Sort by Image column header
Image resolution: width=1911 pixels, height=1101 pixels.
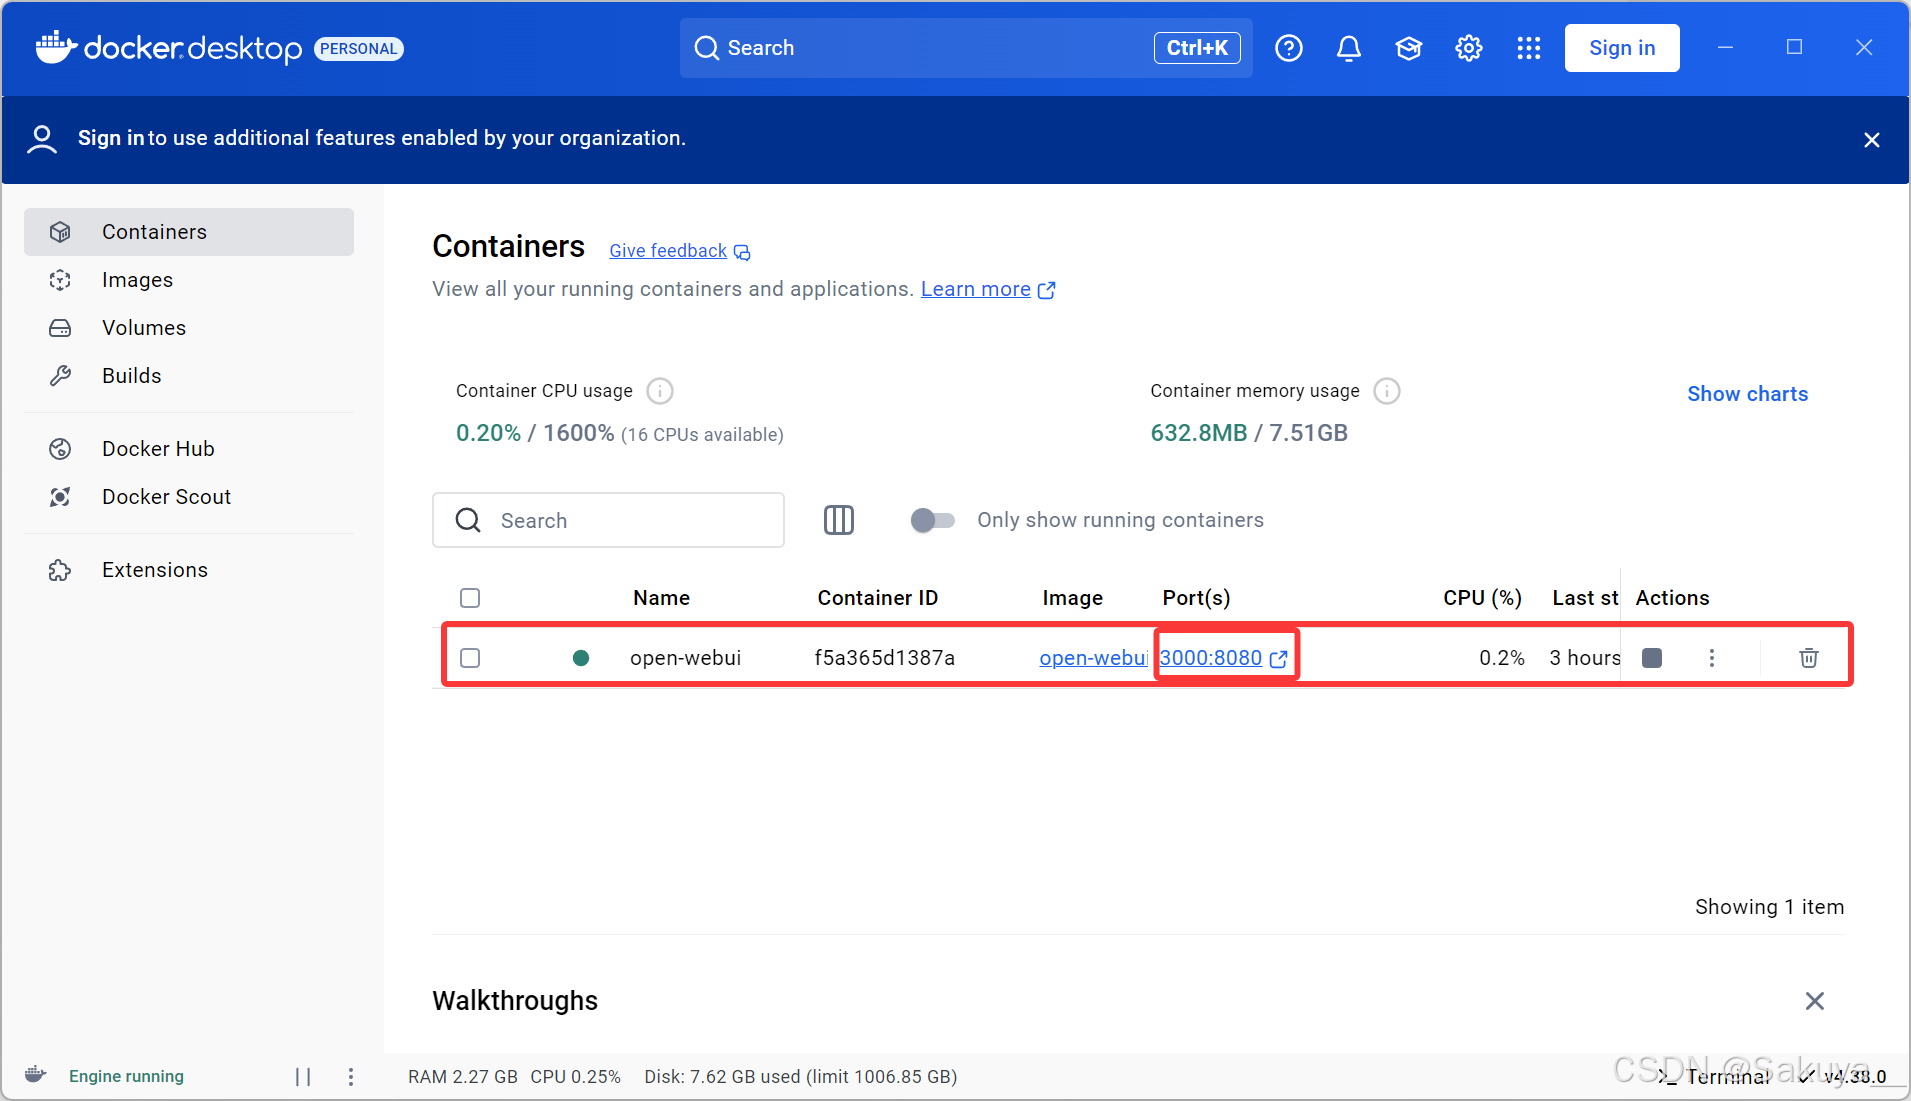coord(1072,598)
